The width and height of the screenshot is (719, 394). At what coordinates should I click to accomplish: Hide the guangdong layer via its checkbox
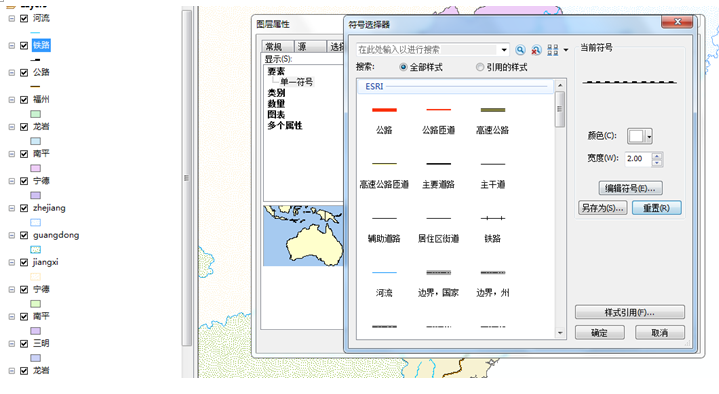pos(24,235)
